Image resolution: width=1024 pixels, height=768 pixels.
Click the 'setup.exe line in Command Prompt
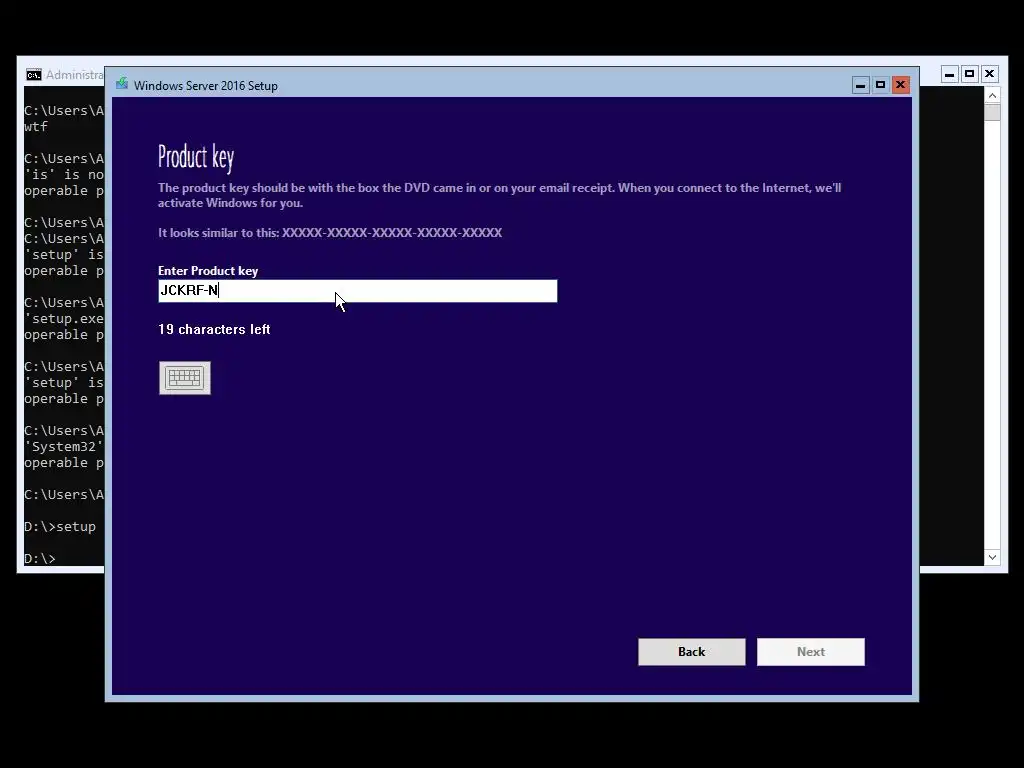(x=64, y=319)
